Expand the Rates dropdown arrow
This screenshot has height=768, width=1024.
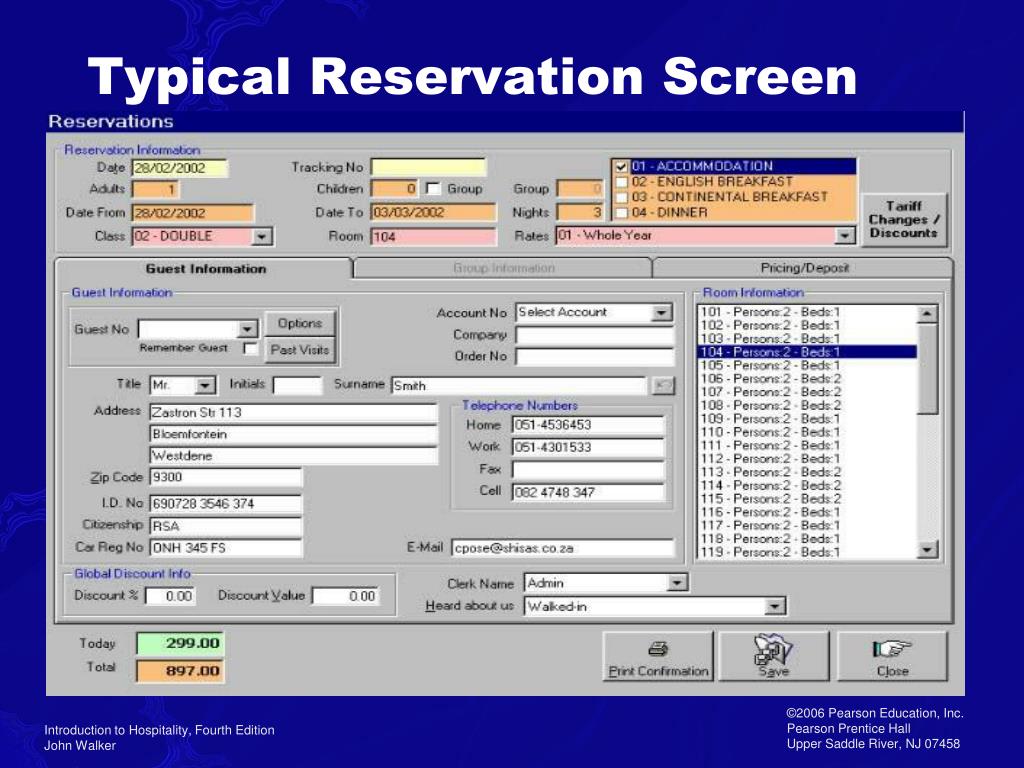[845, 236]
